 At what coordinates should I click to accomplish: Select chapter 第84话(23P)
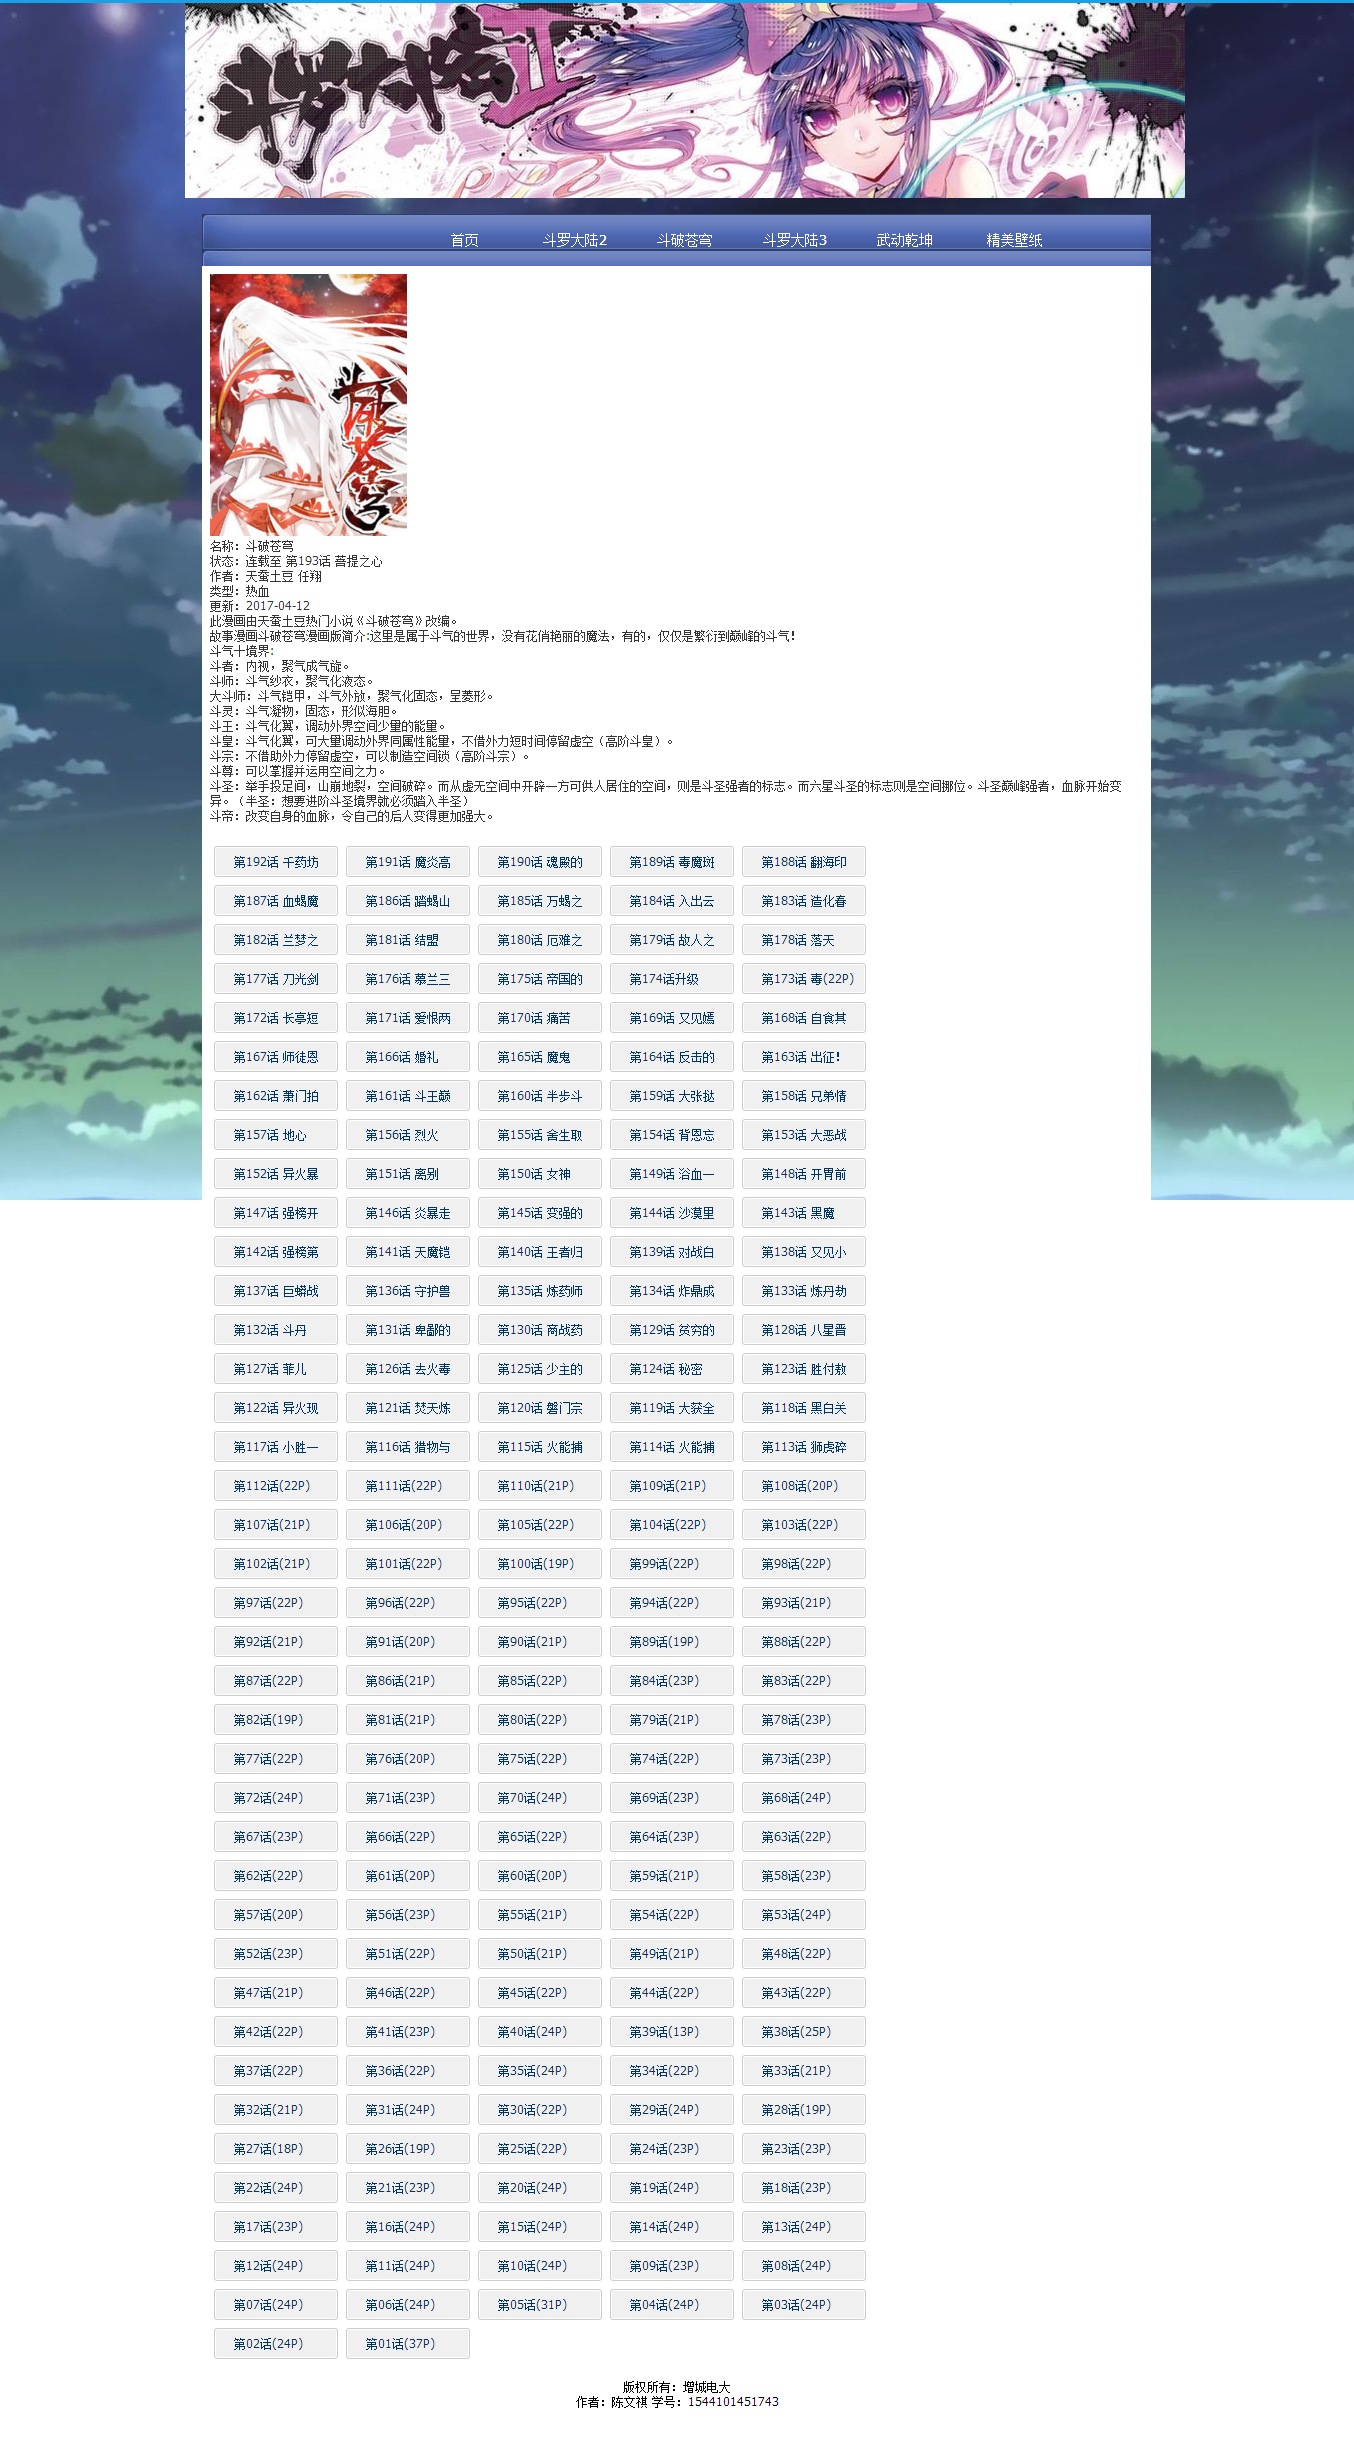pyautogui.click(x=672, y=1681)
